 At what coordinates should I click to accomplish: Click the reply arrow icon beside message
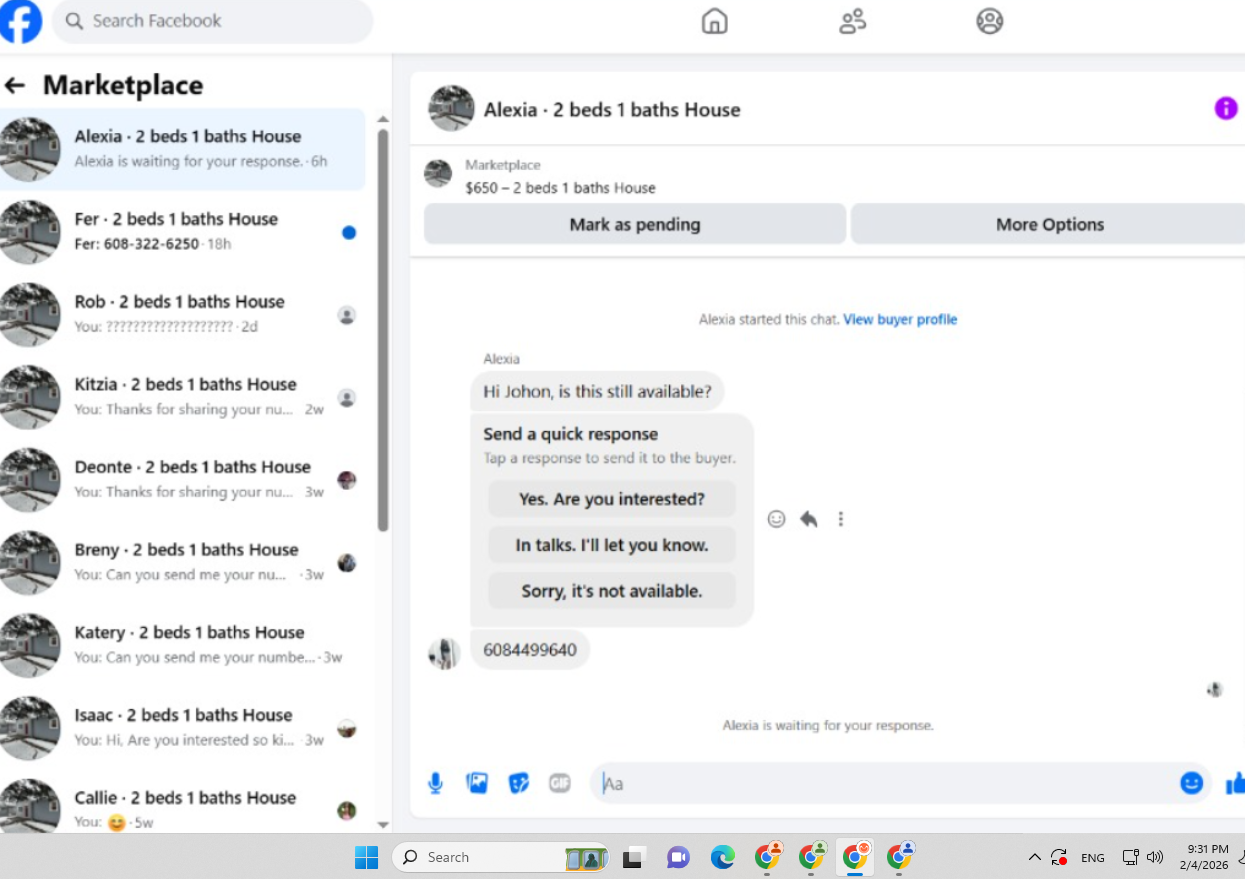[x=808, y=519]
